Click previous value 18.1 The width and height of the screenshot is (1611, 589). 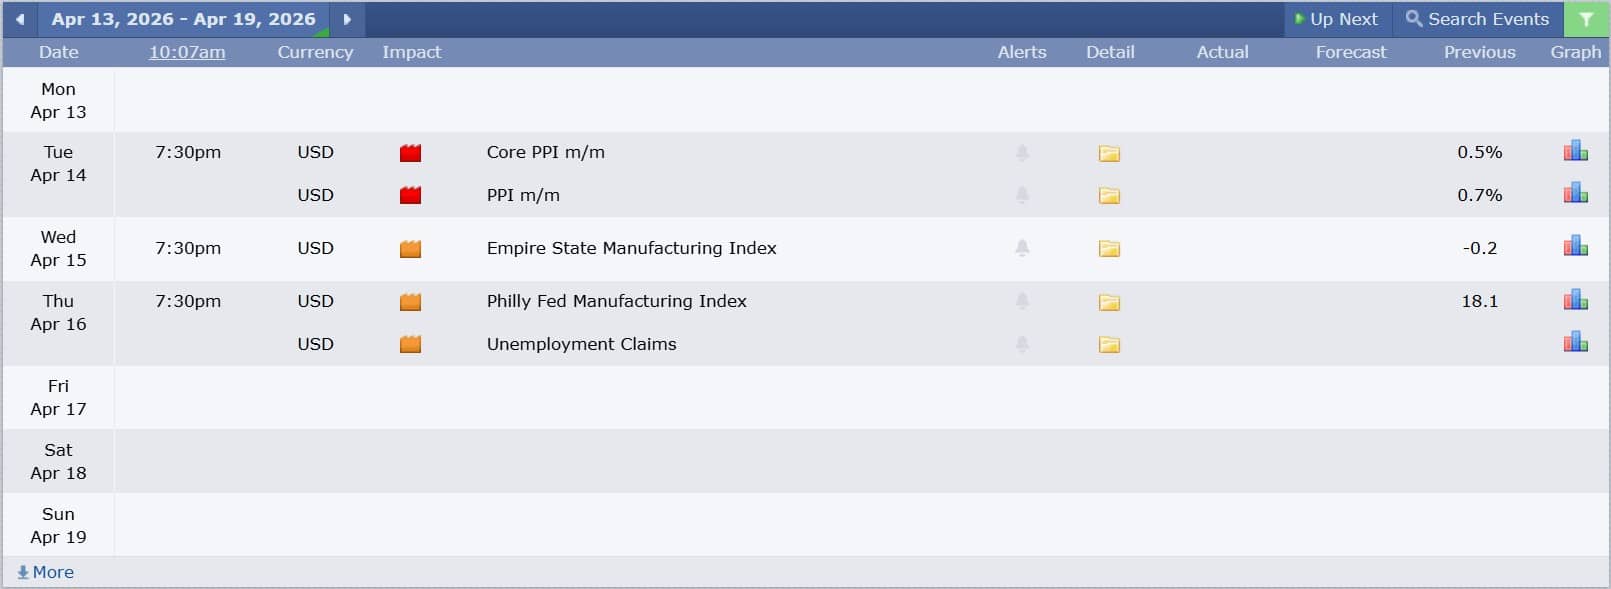click(x=1479, y=301)
